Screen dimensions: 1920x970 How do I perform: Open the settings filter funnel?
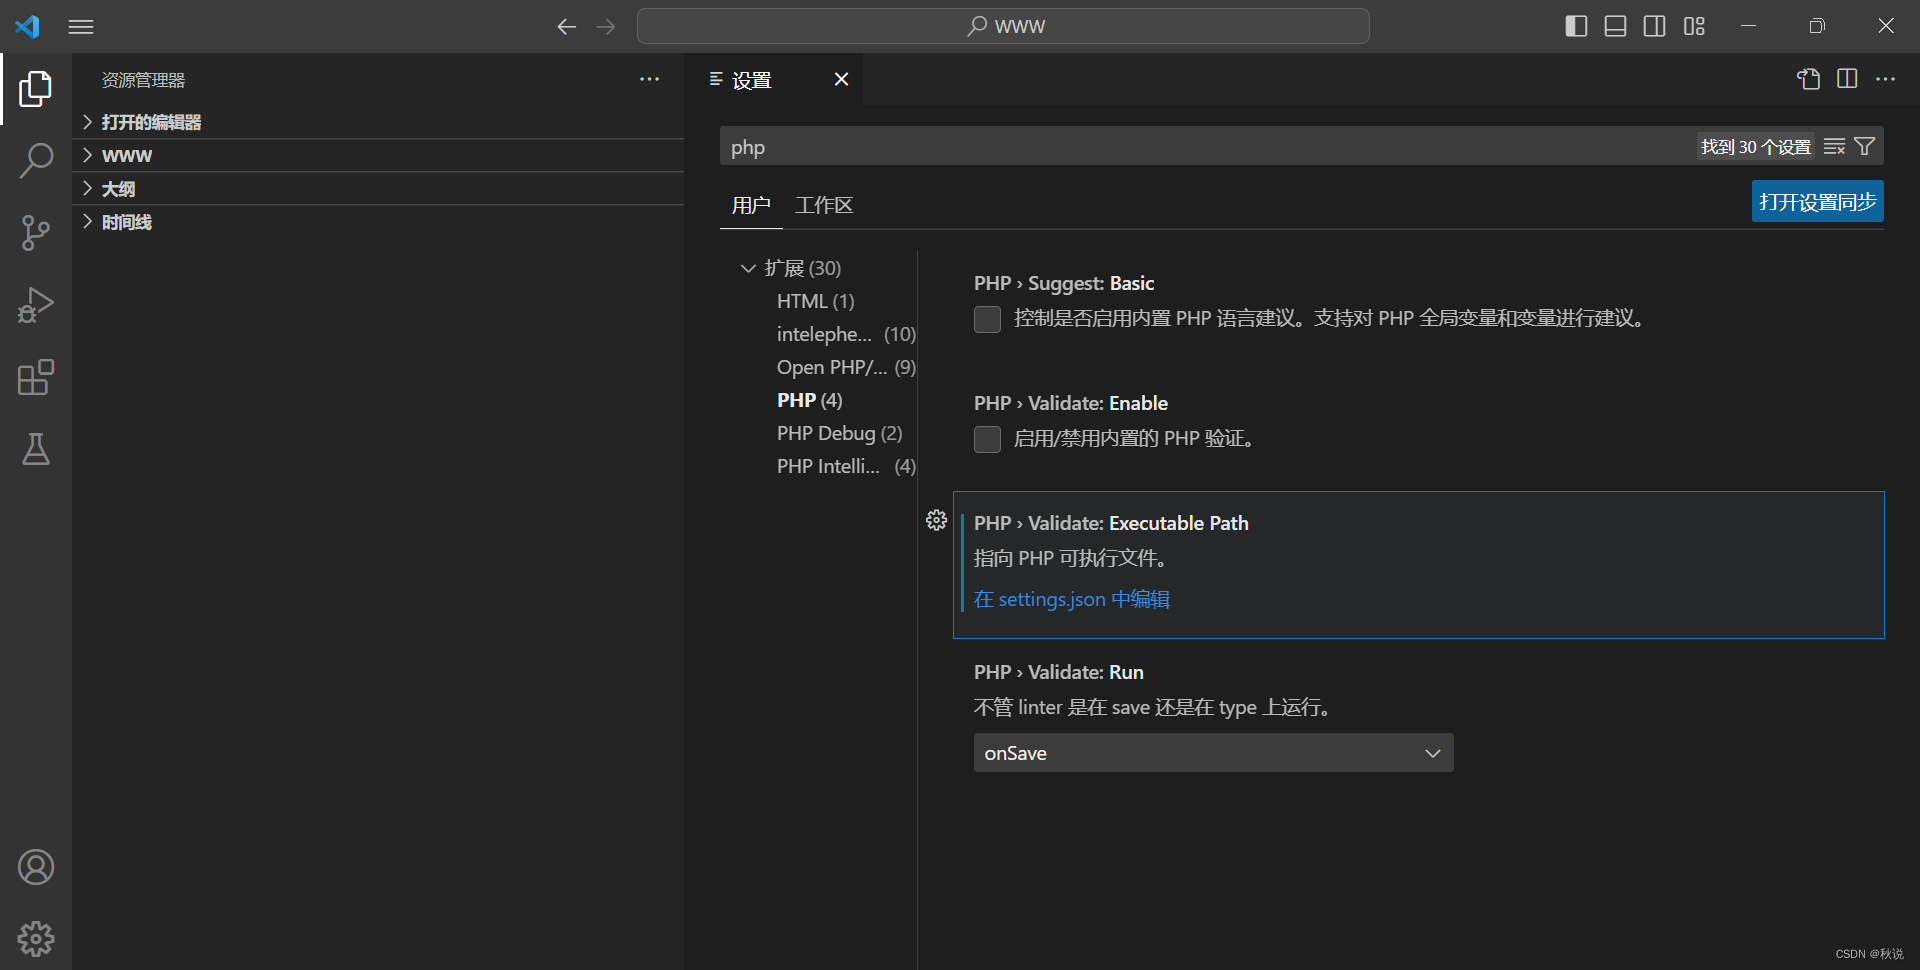pyautogui.click(x=1865, y=147)
